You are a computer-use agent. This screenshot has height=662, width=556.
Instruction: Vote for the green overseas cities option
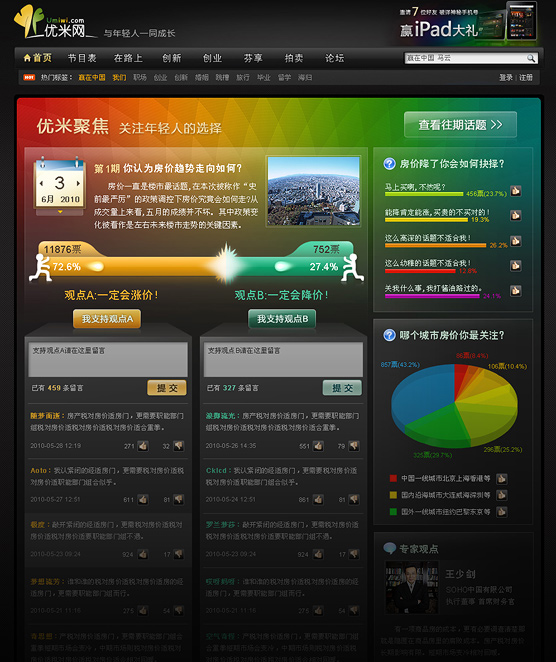tap(502, 512)
